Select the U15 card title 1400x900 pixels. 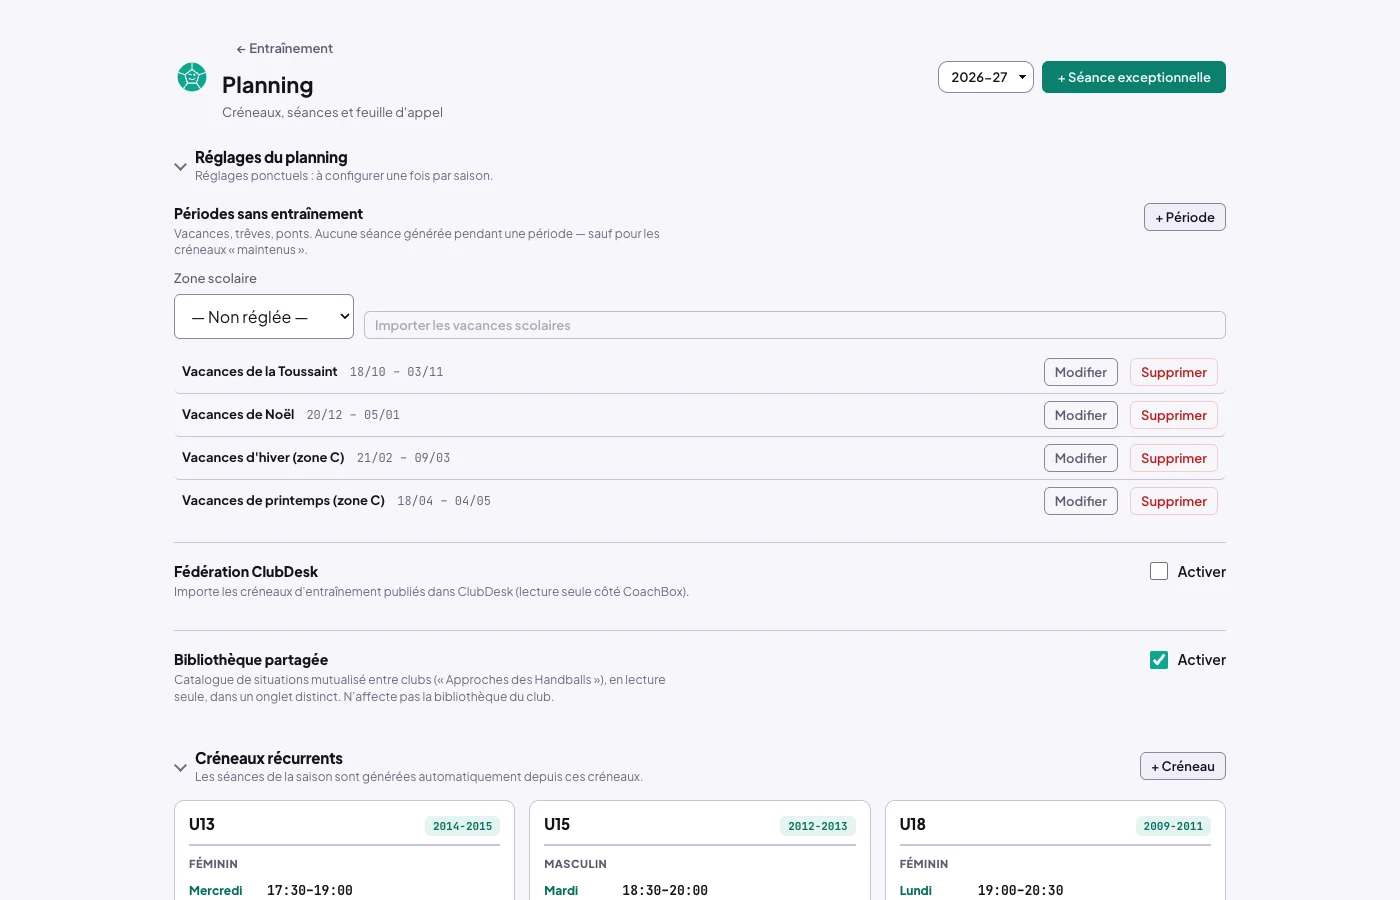click(557, 824)
